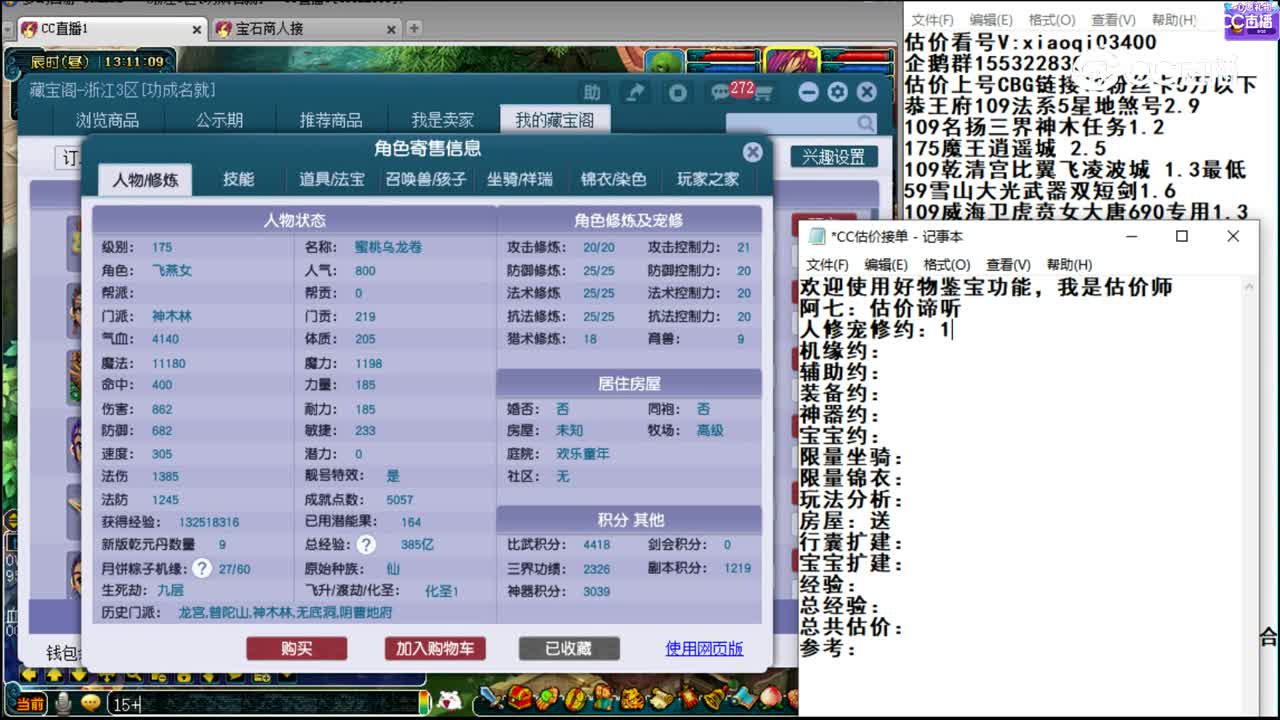Click the green character avatar at the top

[x=663, y=62]
